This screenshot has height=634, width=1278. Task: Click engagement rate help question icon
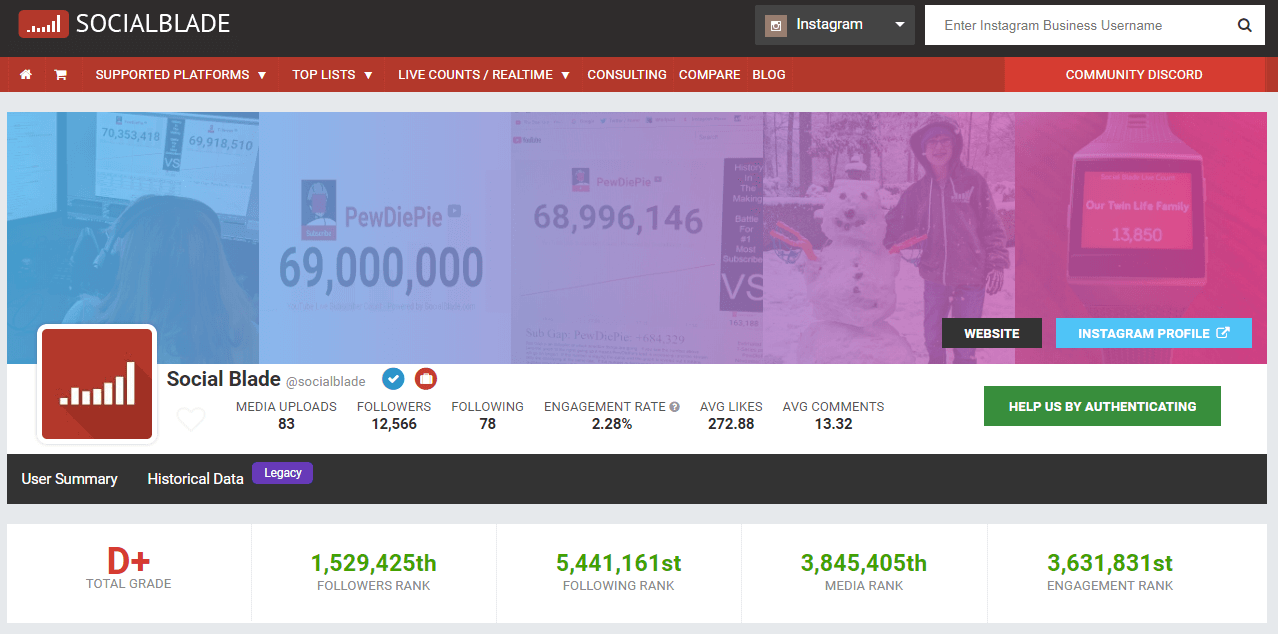(675, 407)
